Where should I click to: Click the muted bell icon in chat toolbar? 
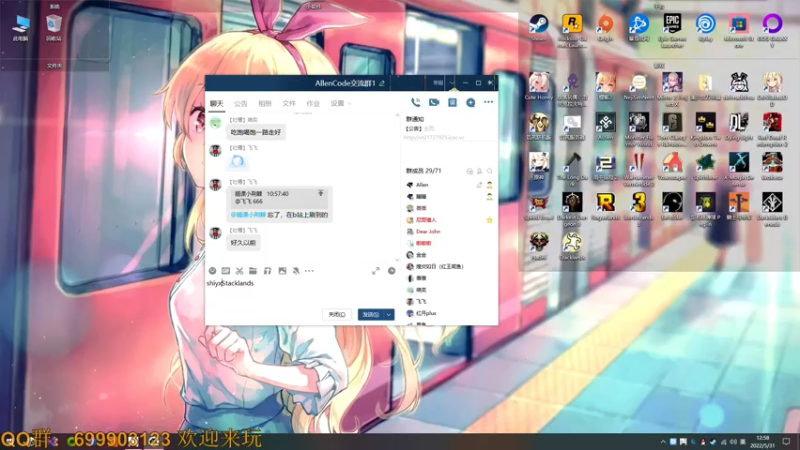coord(296,271)
